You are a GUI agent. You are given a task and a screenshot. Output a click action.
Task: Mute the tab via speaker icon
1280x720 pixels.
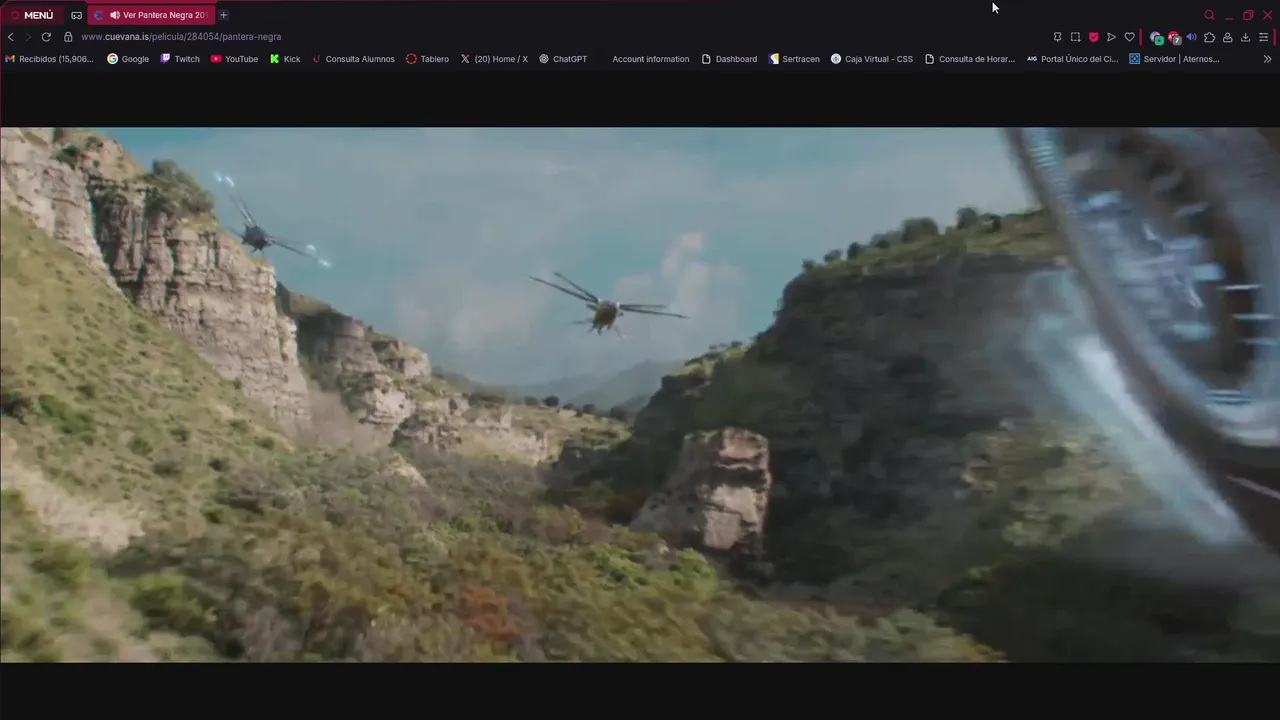click(x=115, y=15)
